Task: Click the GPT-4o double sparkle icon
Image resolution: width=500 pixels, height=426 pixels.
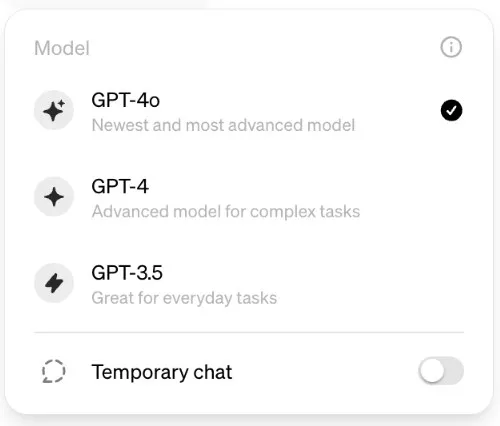Action: click(54, 110)
